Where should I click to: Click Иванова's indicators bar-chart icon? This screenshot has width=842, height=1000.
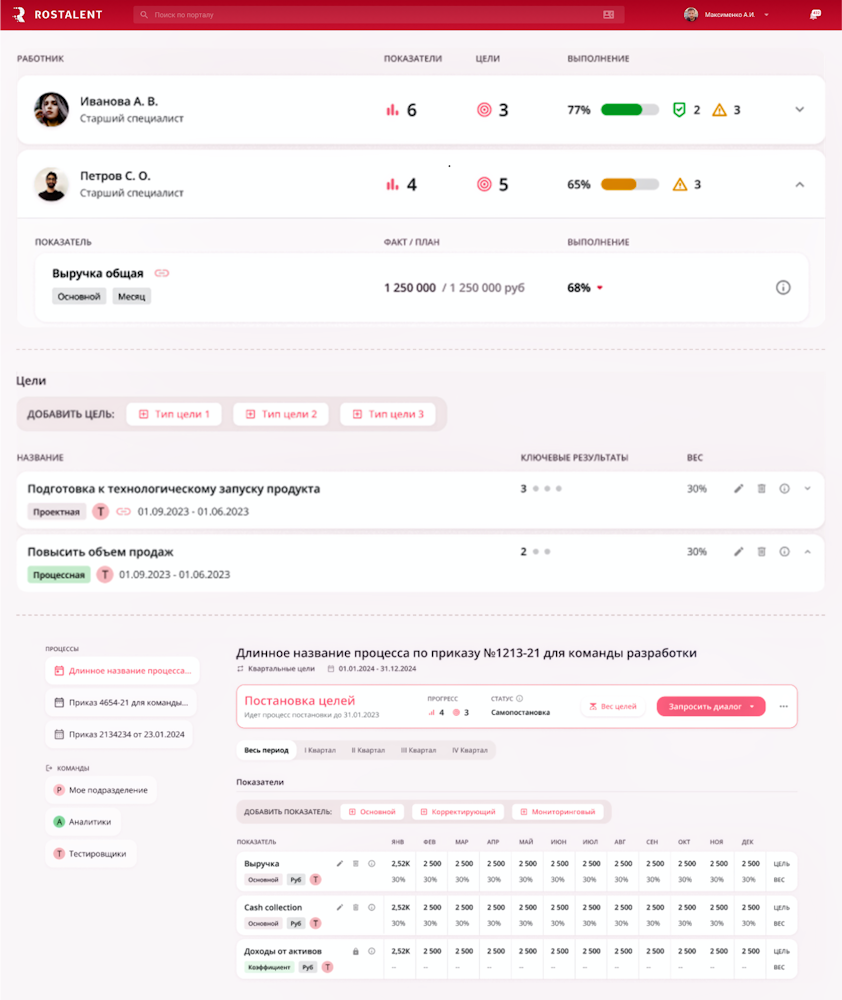point(392,110)
